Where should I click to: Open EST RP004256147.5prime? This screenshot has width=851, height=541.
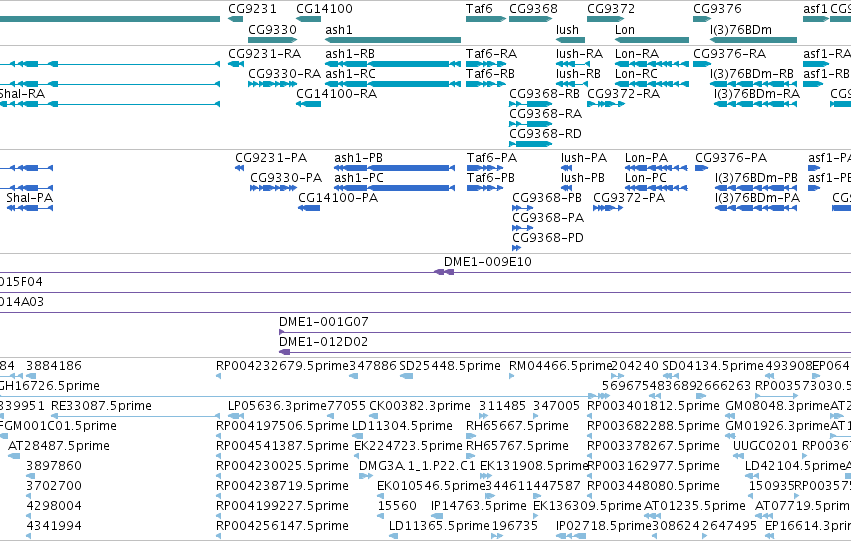click(x=282, y=526)
